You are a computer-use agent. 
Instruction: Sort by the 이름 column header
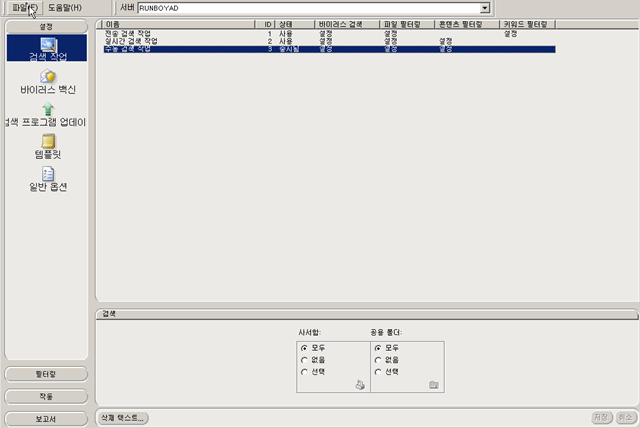178,24
